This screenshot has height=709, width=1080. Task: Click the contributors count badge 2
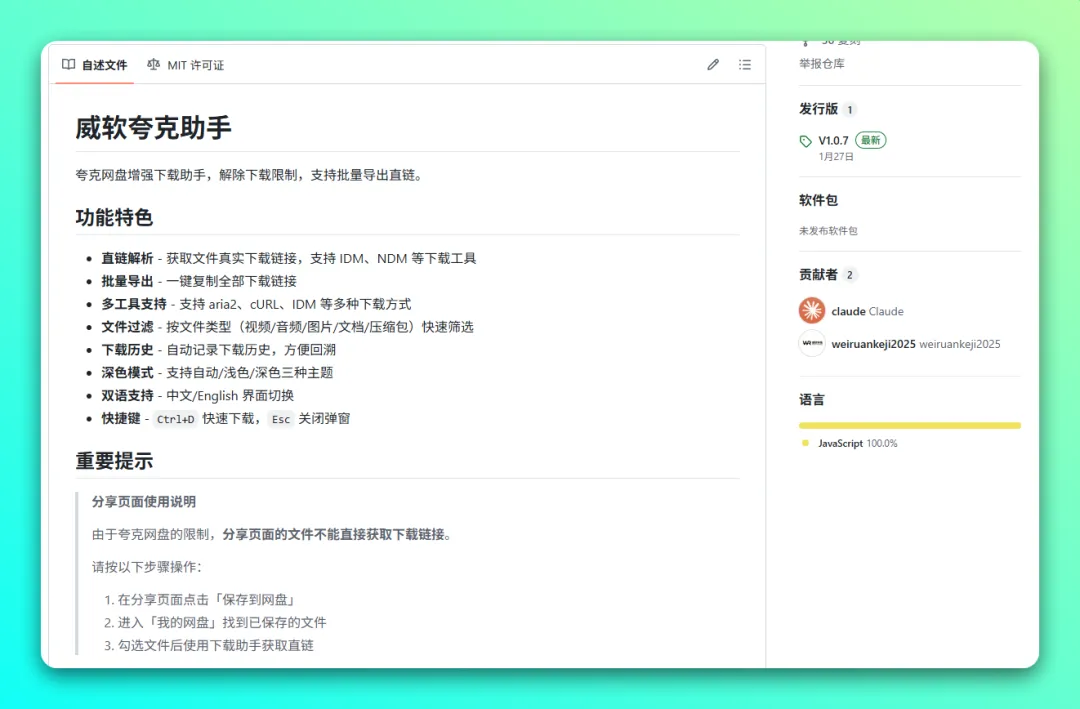tap(850, 275)
